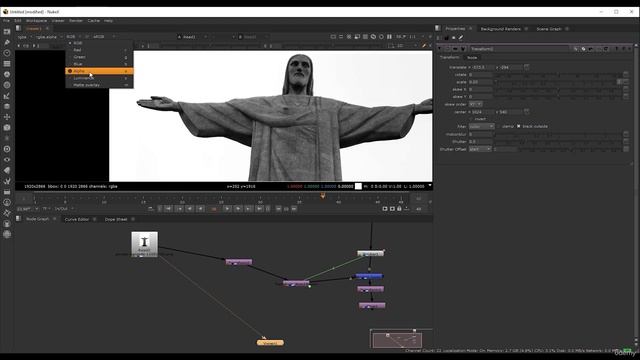Open the 3D nodes toolbar icon
Screen dimensions: 640x360
(7, 127)
